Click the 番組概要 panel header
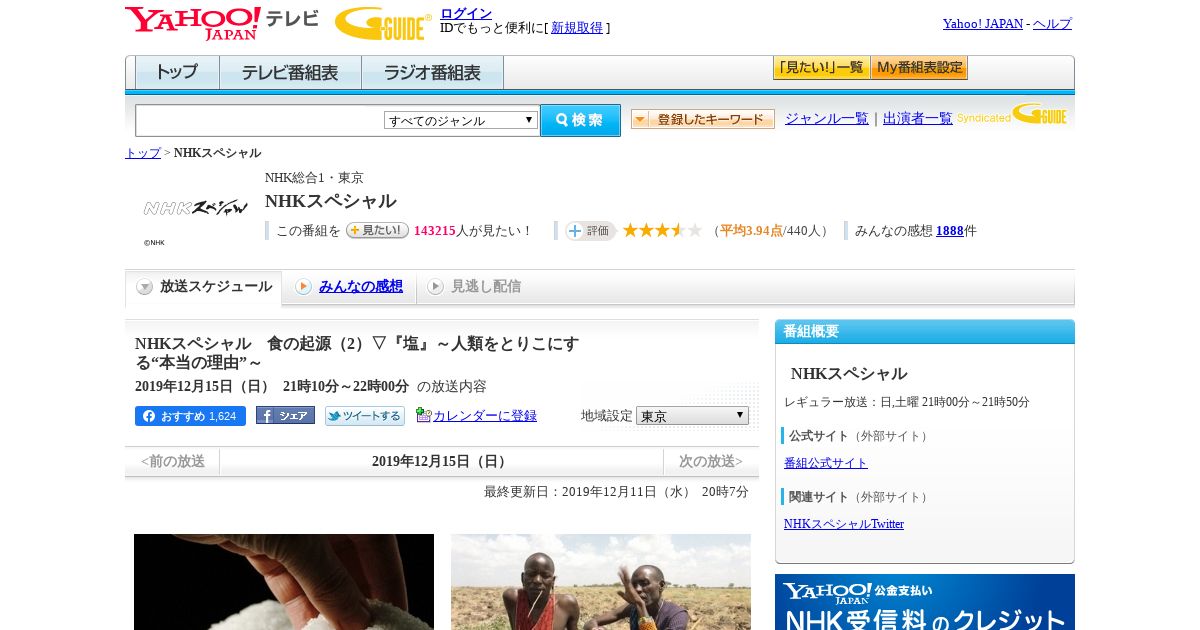 (925, 332)
